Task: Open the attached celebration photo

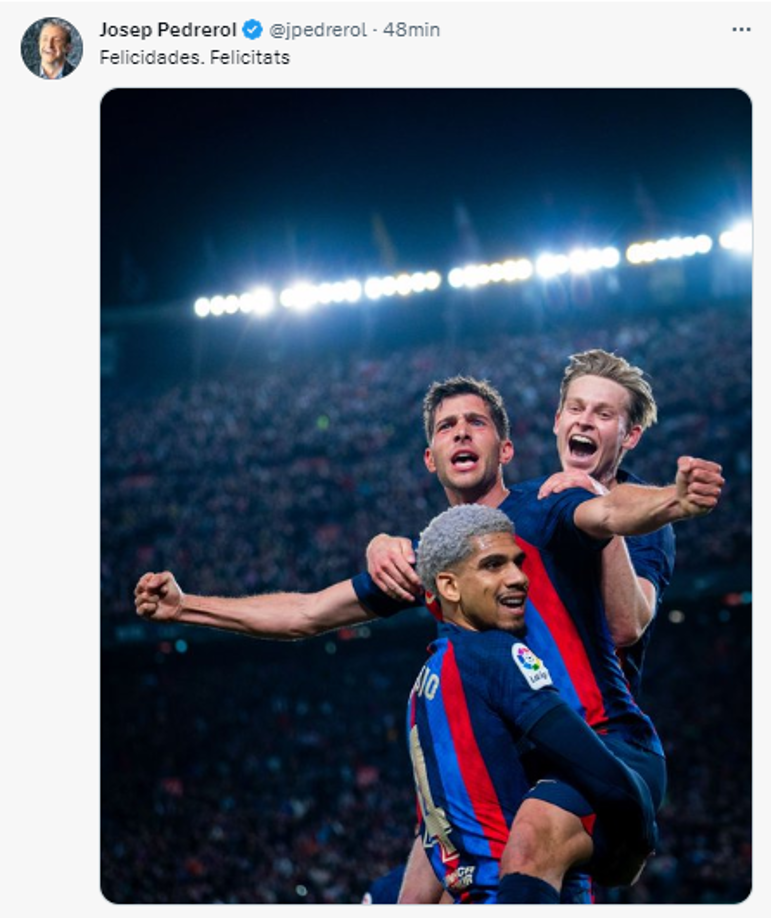Action: (x=425, y=495)
